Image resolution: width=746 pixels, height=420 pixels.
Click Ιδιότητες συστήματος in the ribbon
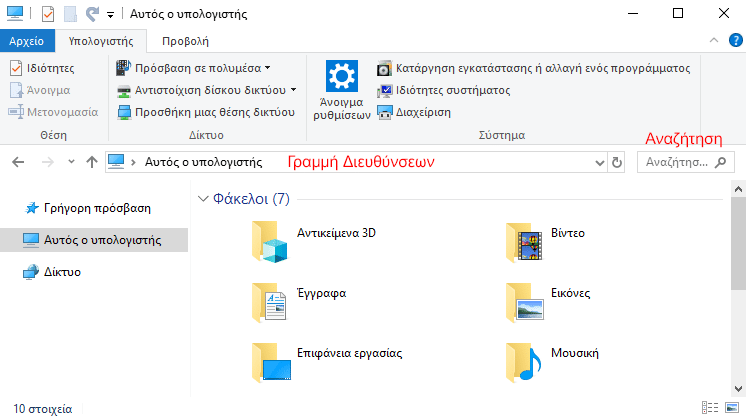point(443,90)
